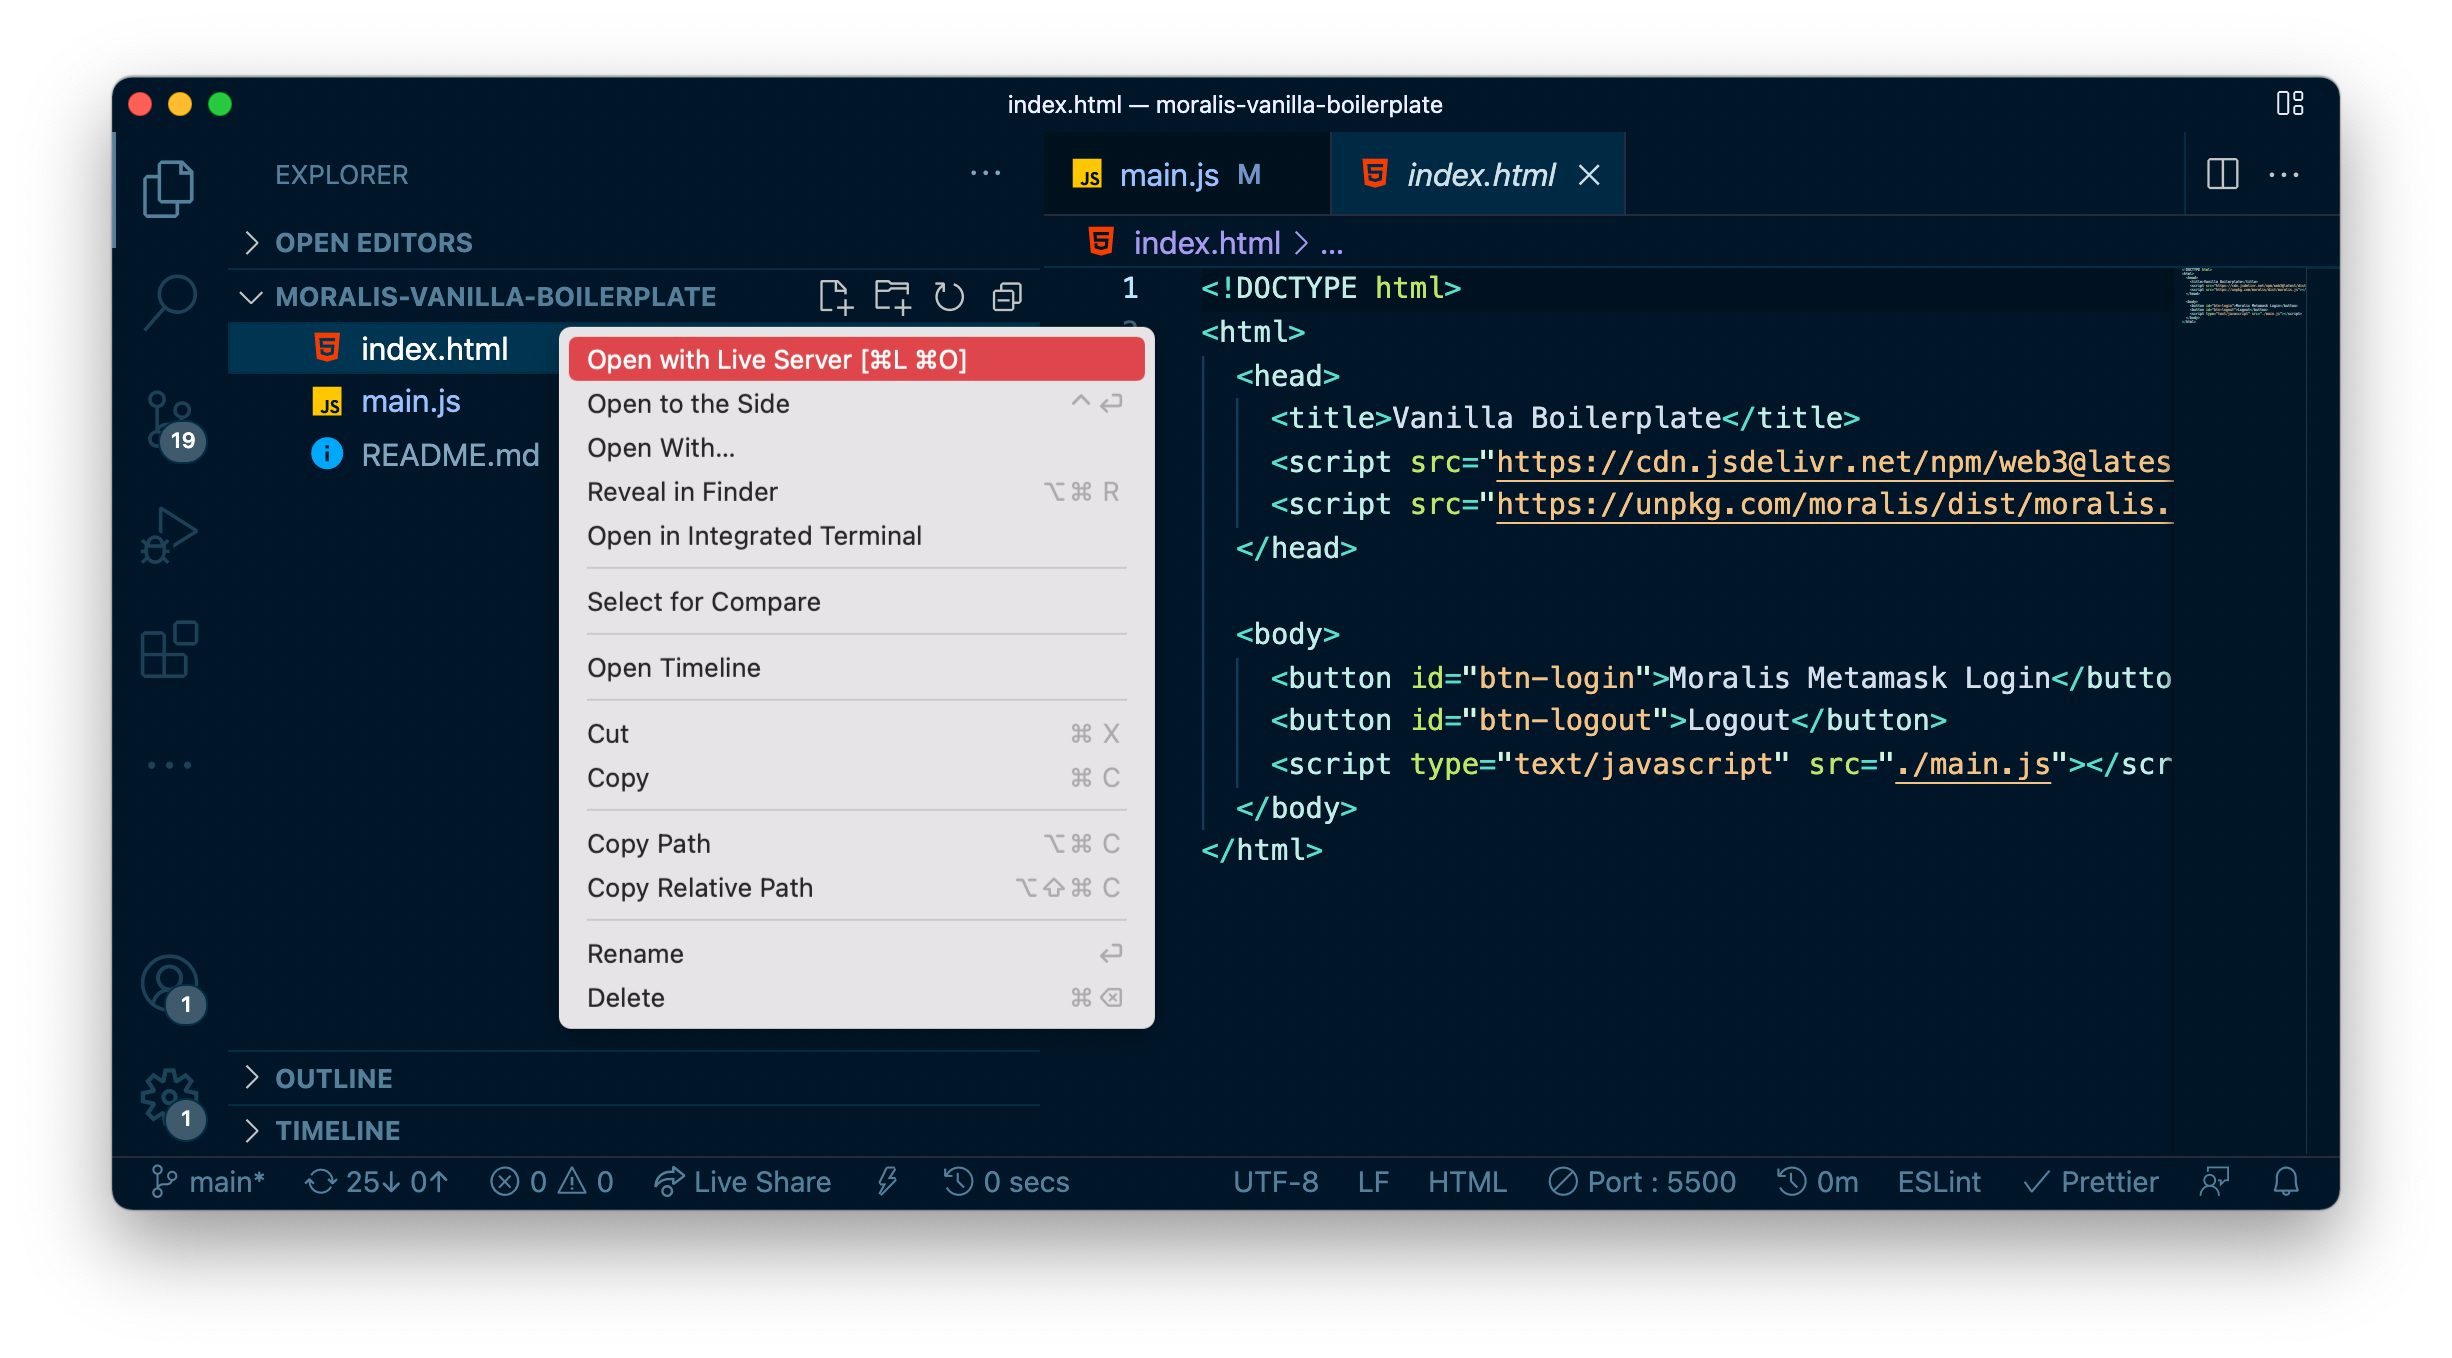Viewport: 2452px width, 1358px height.
Task: Click the editor minimap preview
Action: (2243, 296)
